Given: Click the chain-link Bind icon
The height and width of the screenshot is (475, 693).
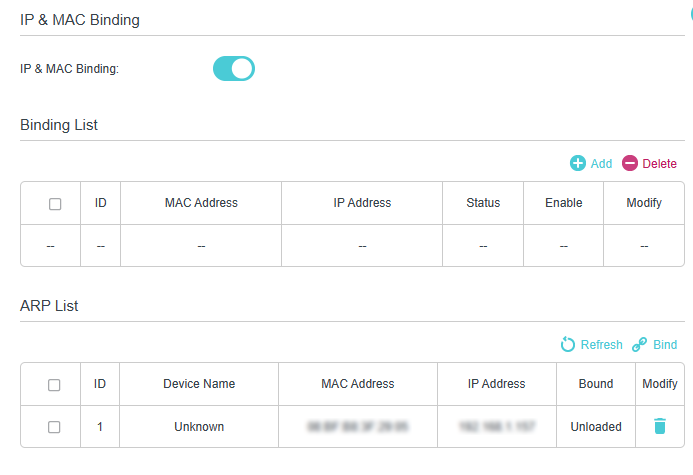Looking at the screenshot, I should point(640,344).
